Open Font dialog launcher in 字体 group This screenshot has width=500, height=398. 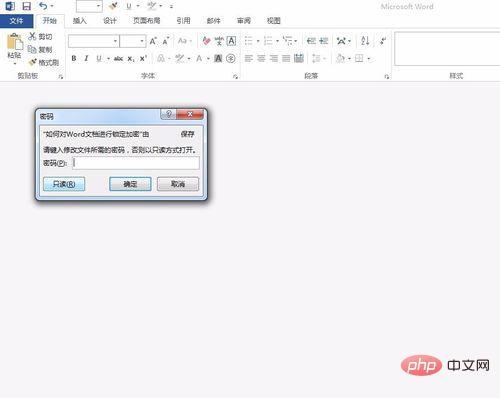pyautogui.click(x=235, y=77)
